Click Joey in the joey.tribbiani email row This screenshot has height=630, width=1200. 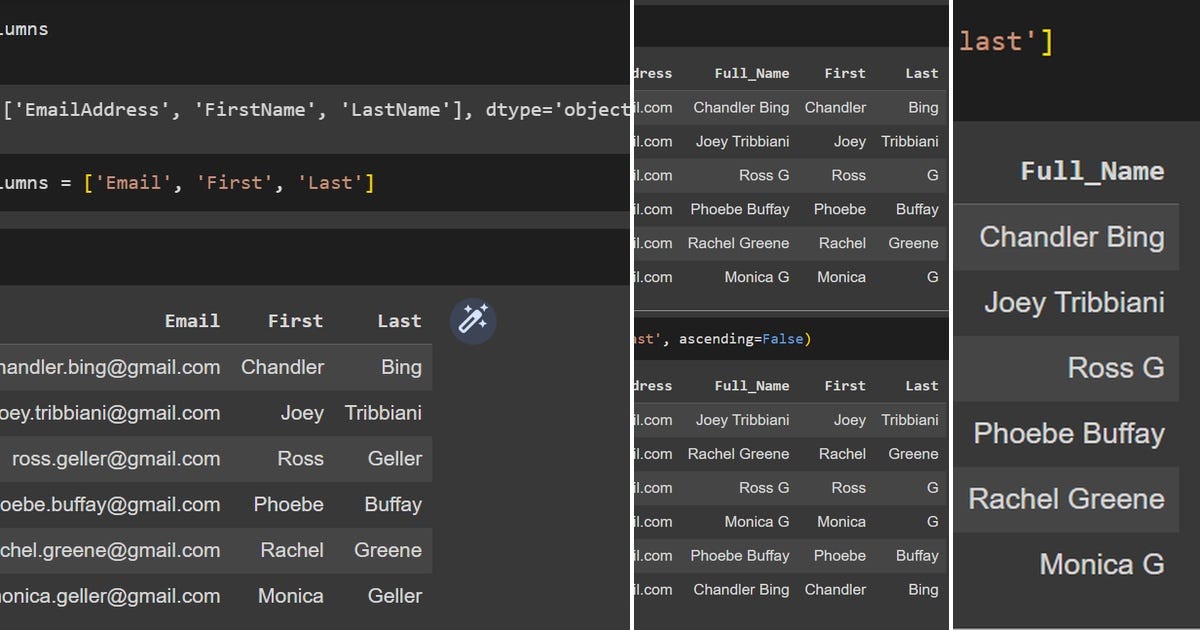pyautogui.click(x=302, y=413)
